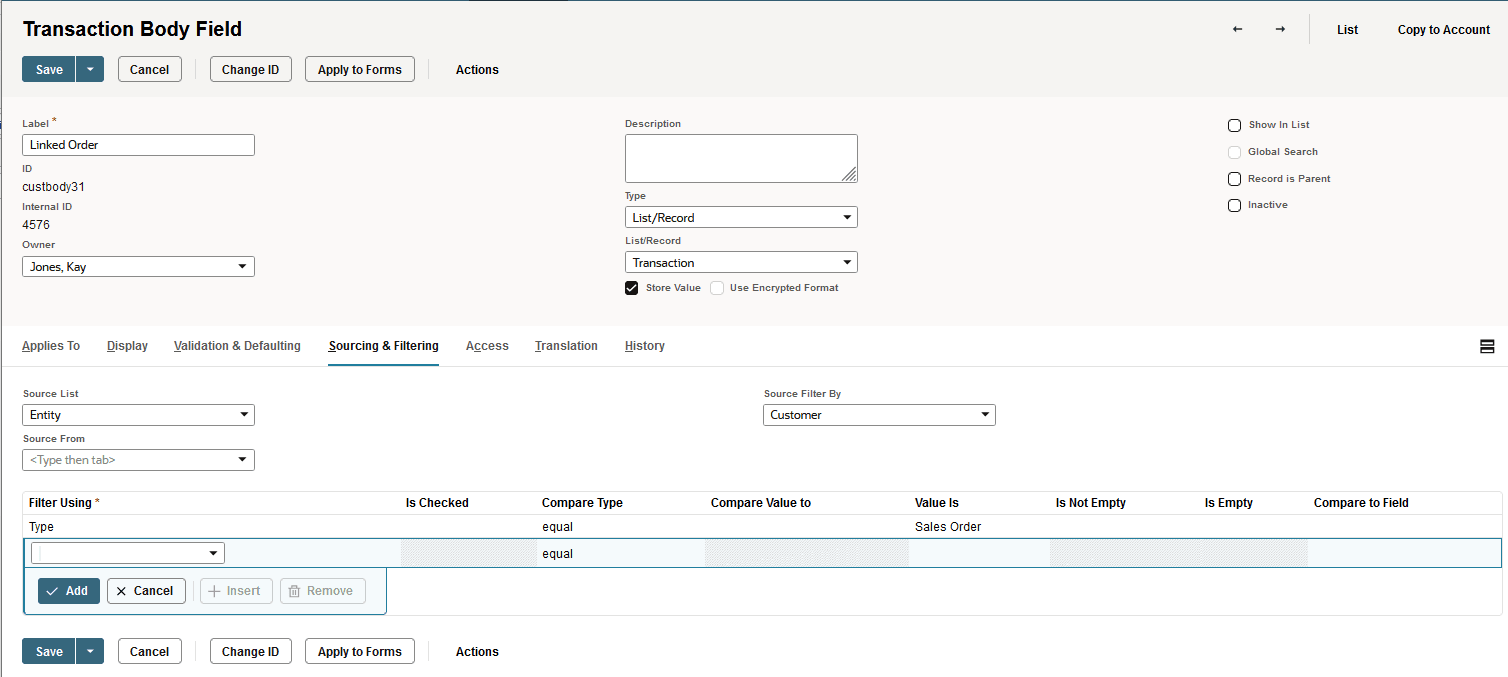Enable Use Encrypted Format

point(716,287)
